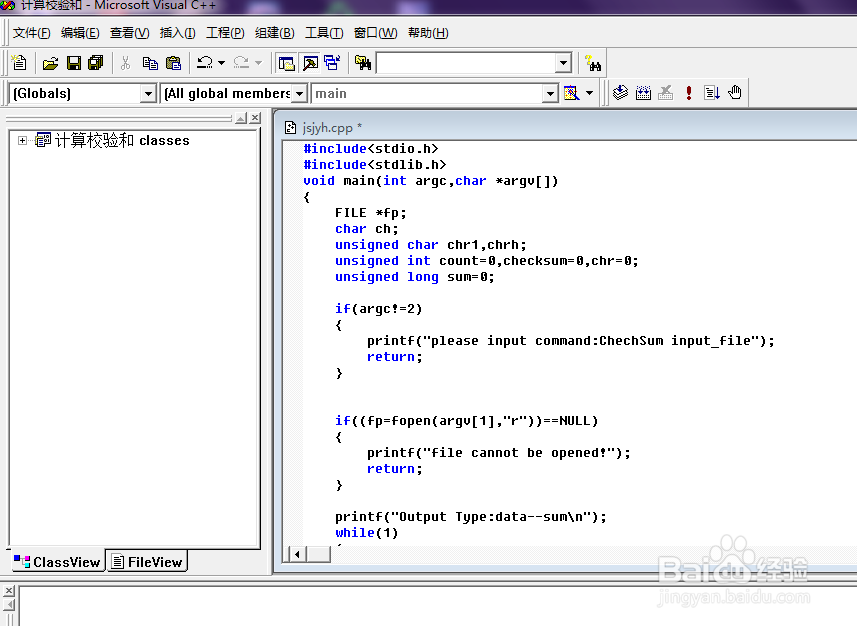Open the 文件(F) menu
Image resolution: width=857 pixels, height=626 pixels.
[x=32, y=33]
